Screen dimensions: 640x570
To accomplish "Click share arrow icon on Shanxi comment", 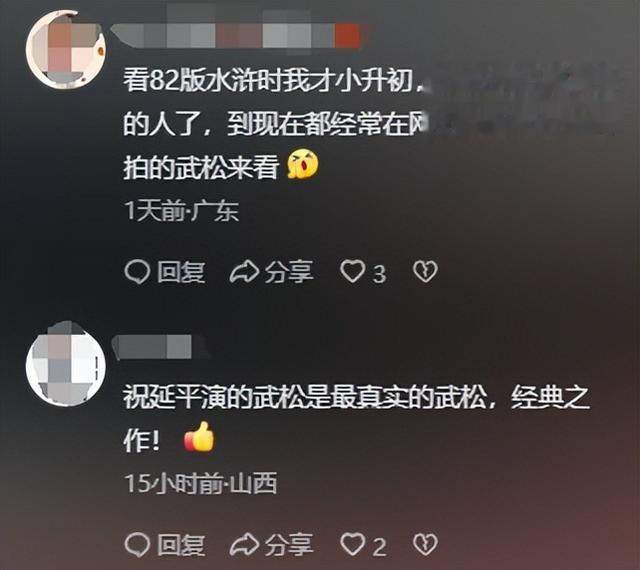I will point(244,545).
